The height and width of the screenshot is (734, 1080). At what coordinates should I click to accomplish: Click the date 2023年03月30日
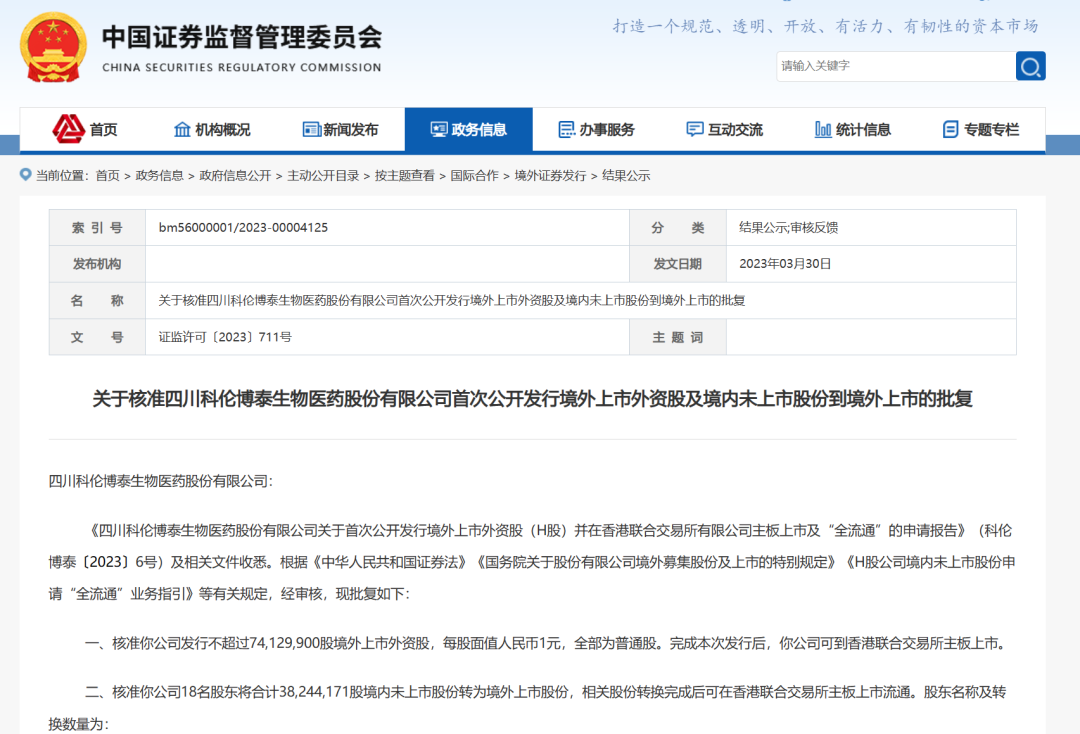pos(785,264)
